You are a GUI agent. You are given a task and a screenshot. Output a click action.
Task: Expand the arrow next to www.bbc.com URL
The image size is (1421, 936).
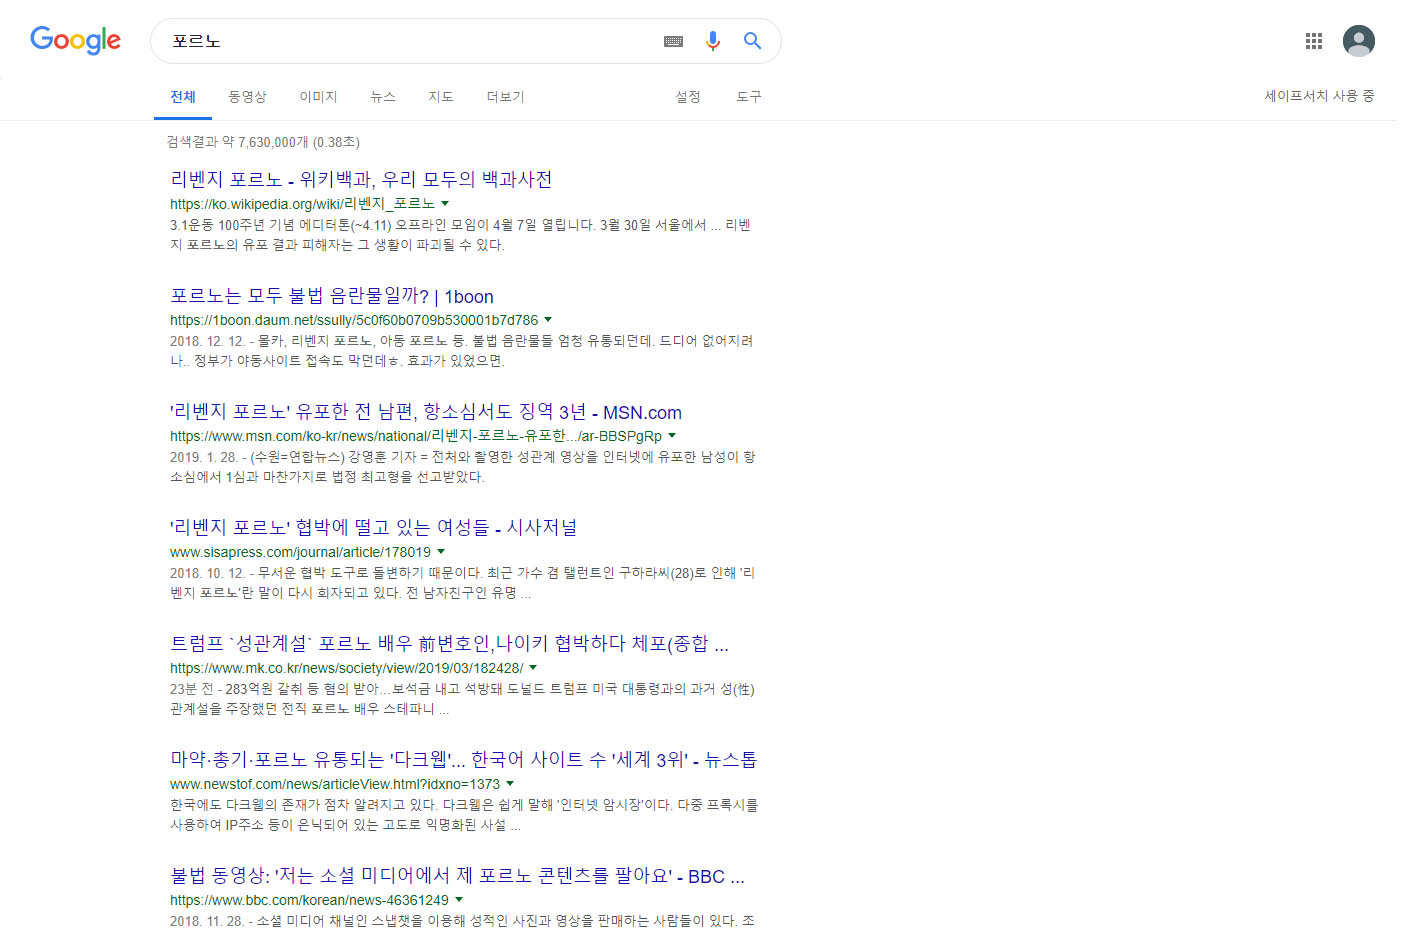coord(459,899)
